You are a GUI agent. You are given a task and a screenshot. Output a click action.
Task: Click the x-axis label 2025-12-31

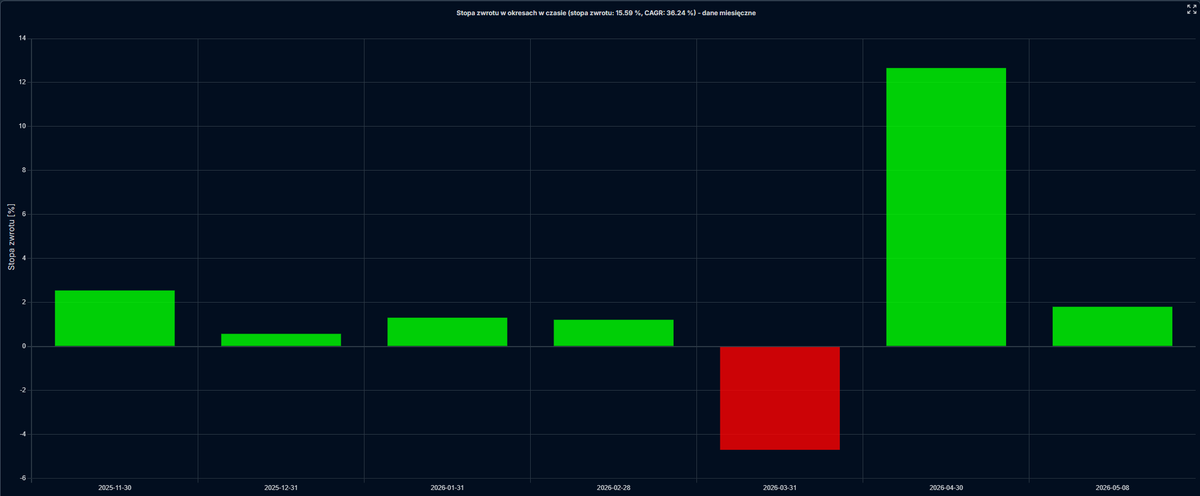click(281, 488)
